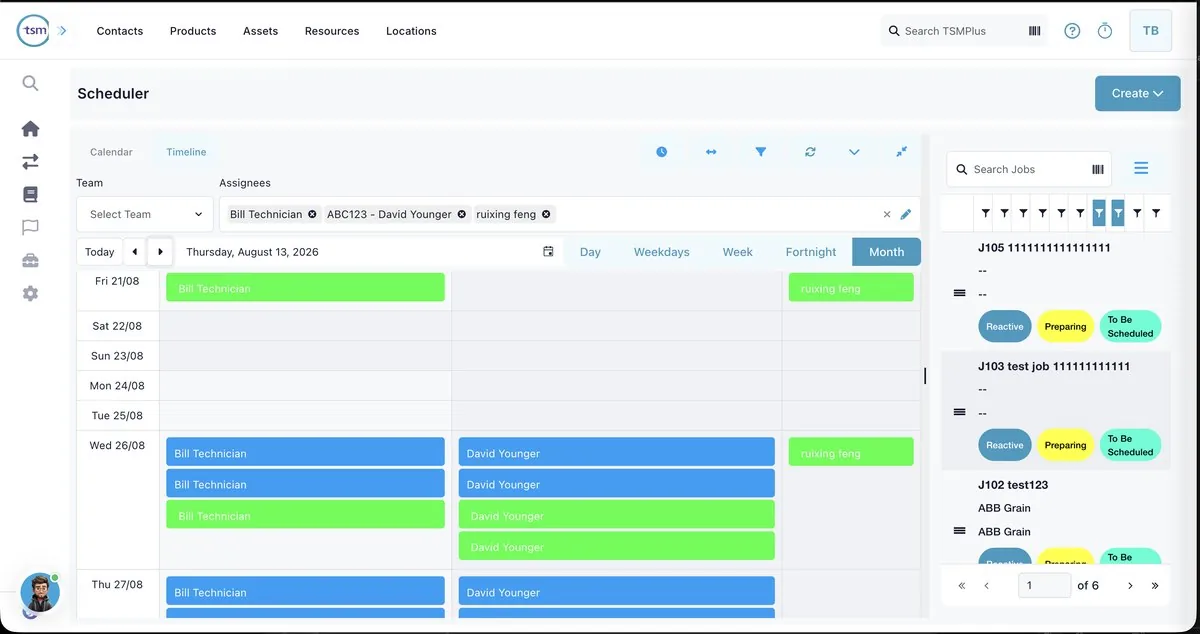The width and height of the screenshot is (1200, 634).
Task: Open the flag sidebar icon
Action: (30, 228)
